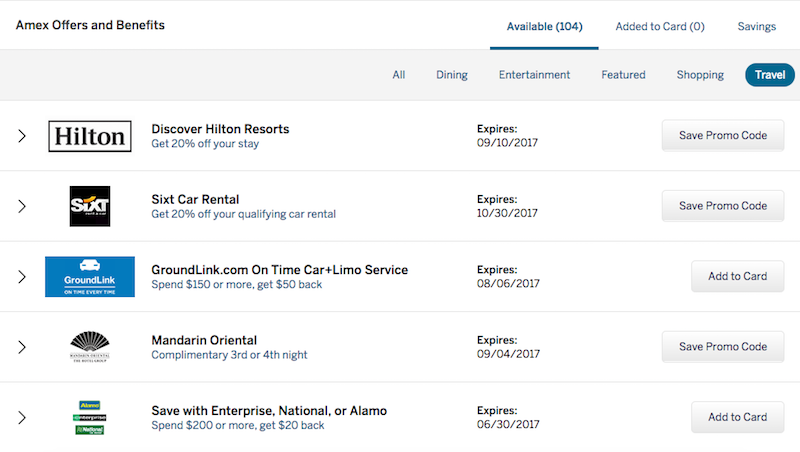The width and height of the screenshot is (800, 452).
Task: Click the 10/30/2017 expiry date
Action: [x=507, y=213]
